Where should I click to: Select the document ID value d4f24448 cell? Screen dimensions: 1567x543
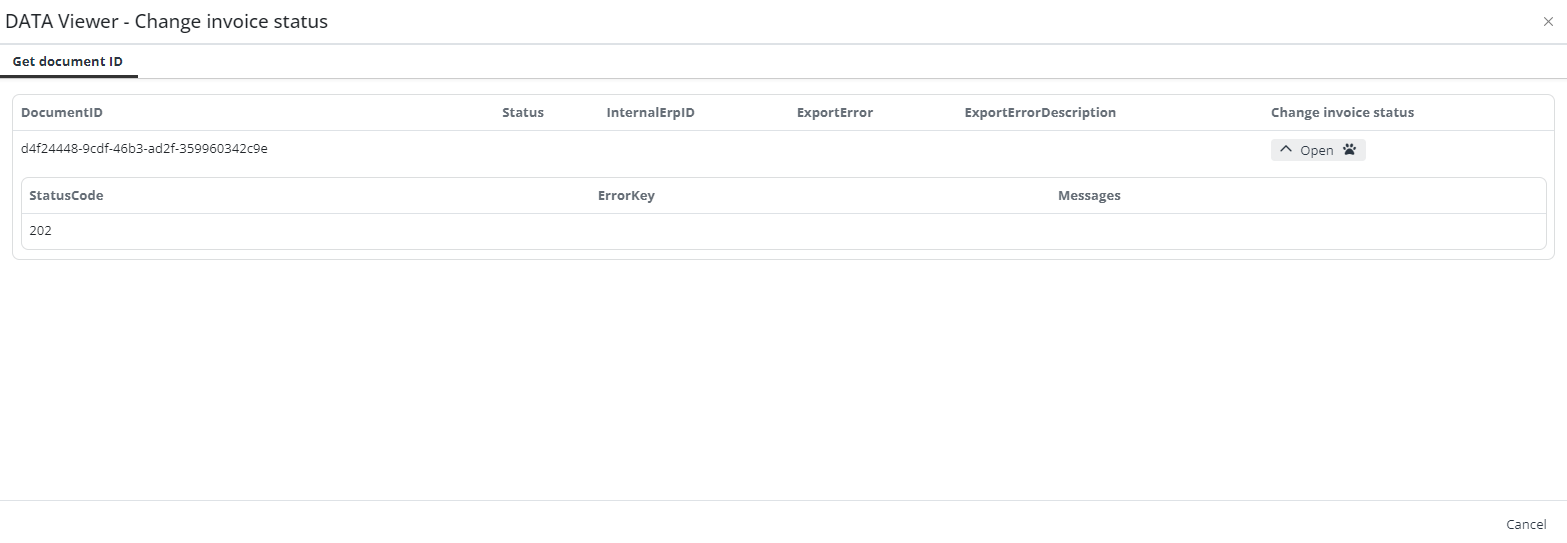(x=144, y=149)
